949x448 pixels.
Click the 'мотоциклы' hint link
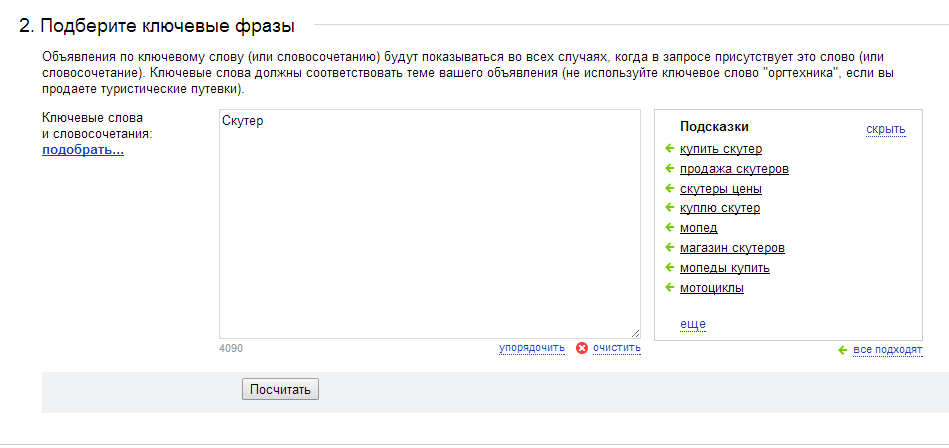click(x=712, y=288)
